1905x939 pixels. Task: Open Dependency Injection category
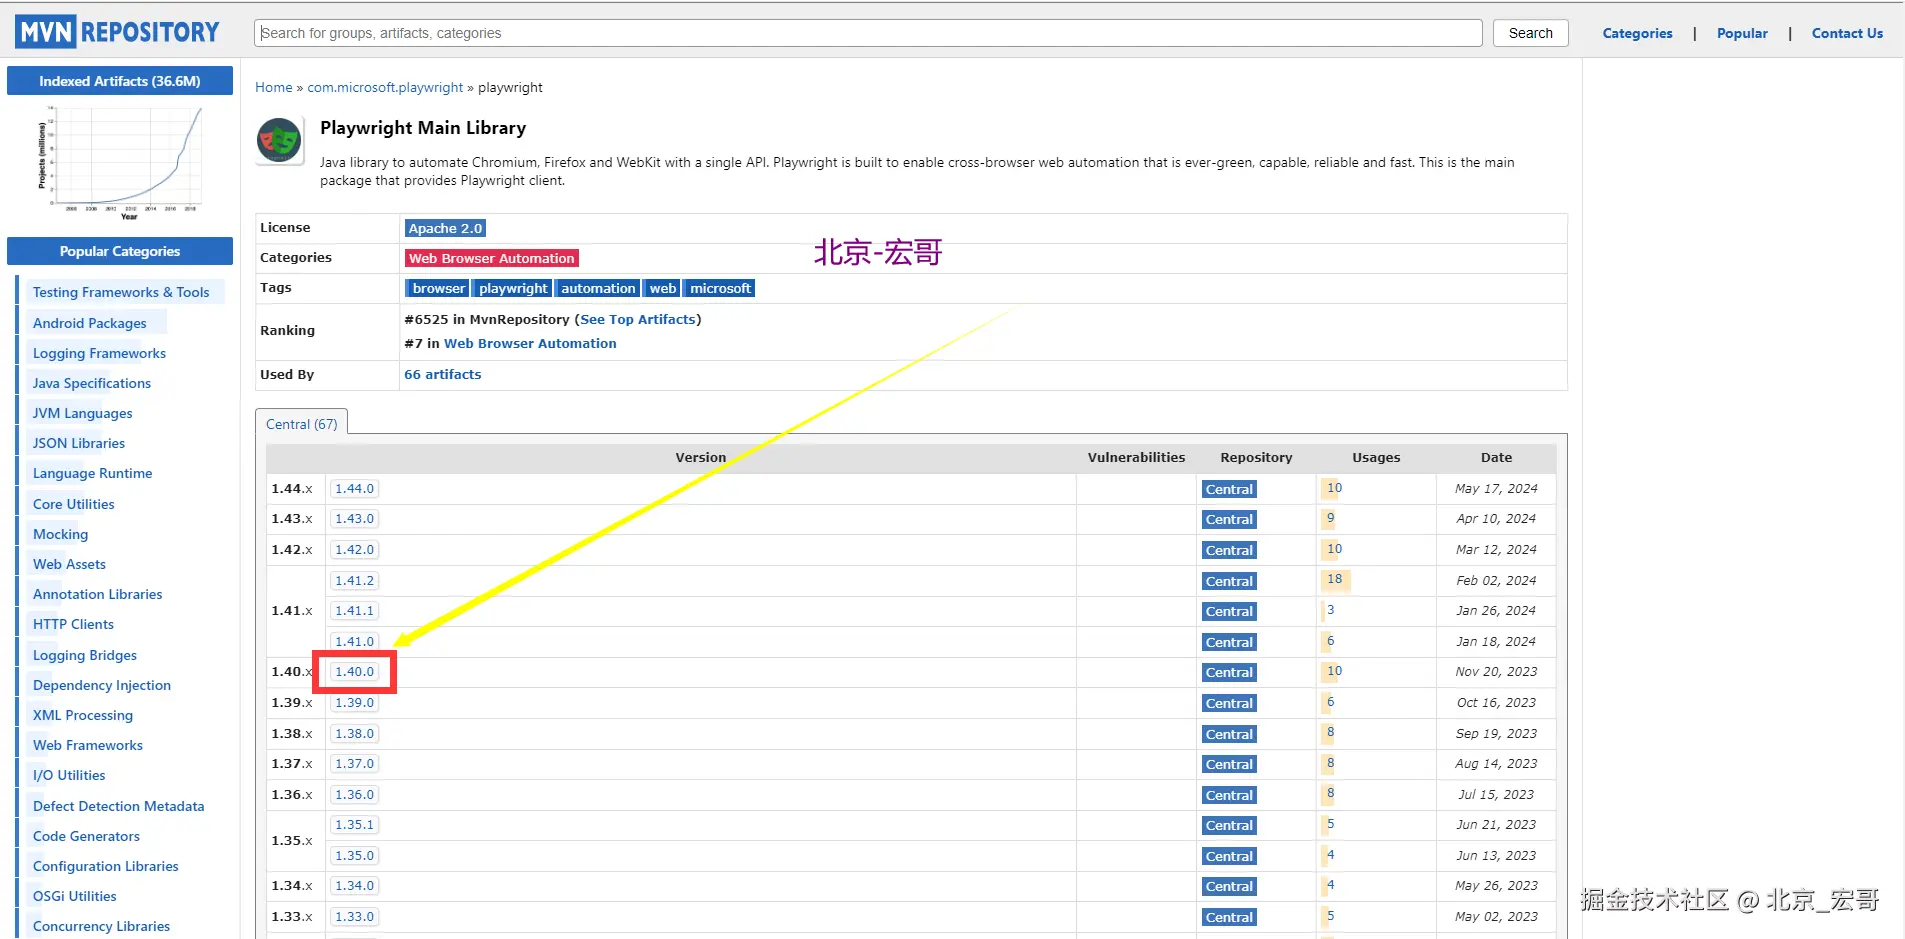coord(102,685)
